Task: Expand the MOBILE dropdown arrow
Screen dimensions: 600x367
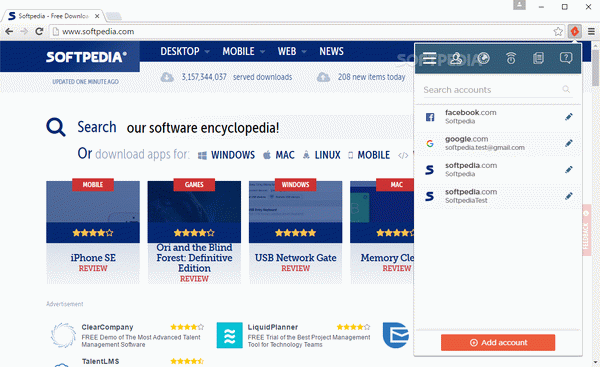Action: click(x=262, y=51)
